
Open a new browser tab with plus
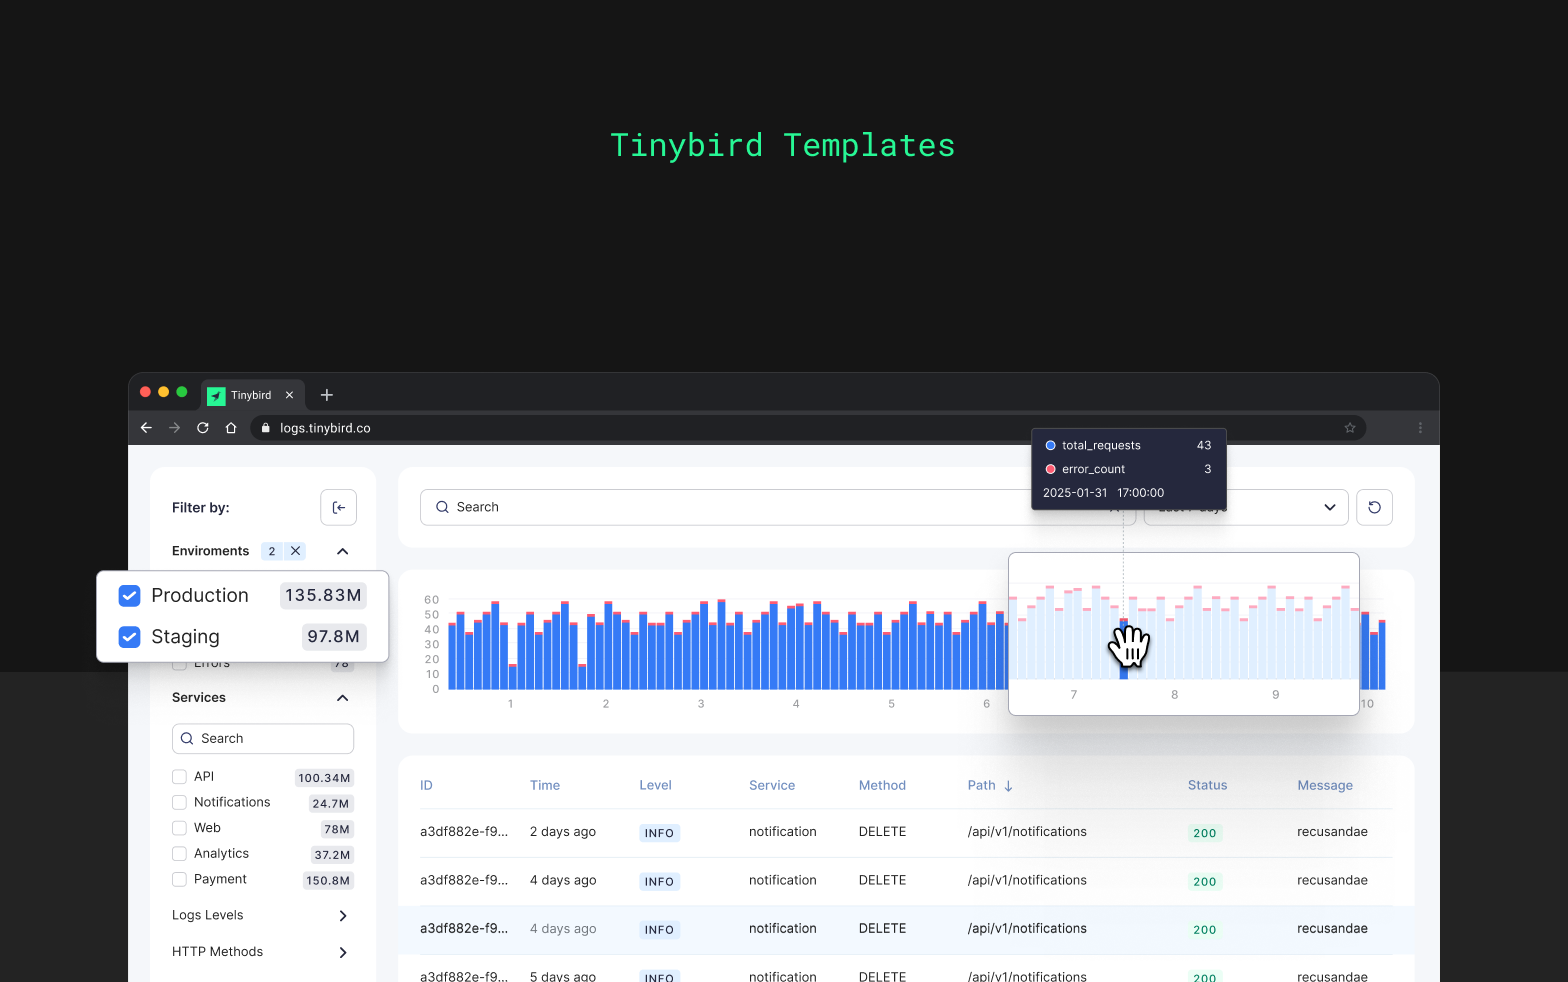click(327, 395)
